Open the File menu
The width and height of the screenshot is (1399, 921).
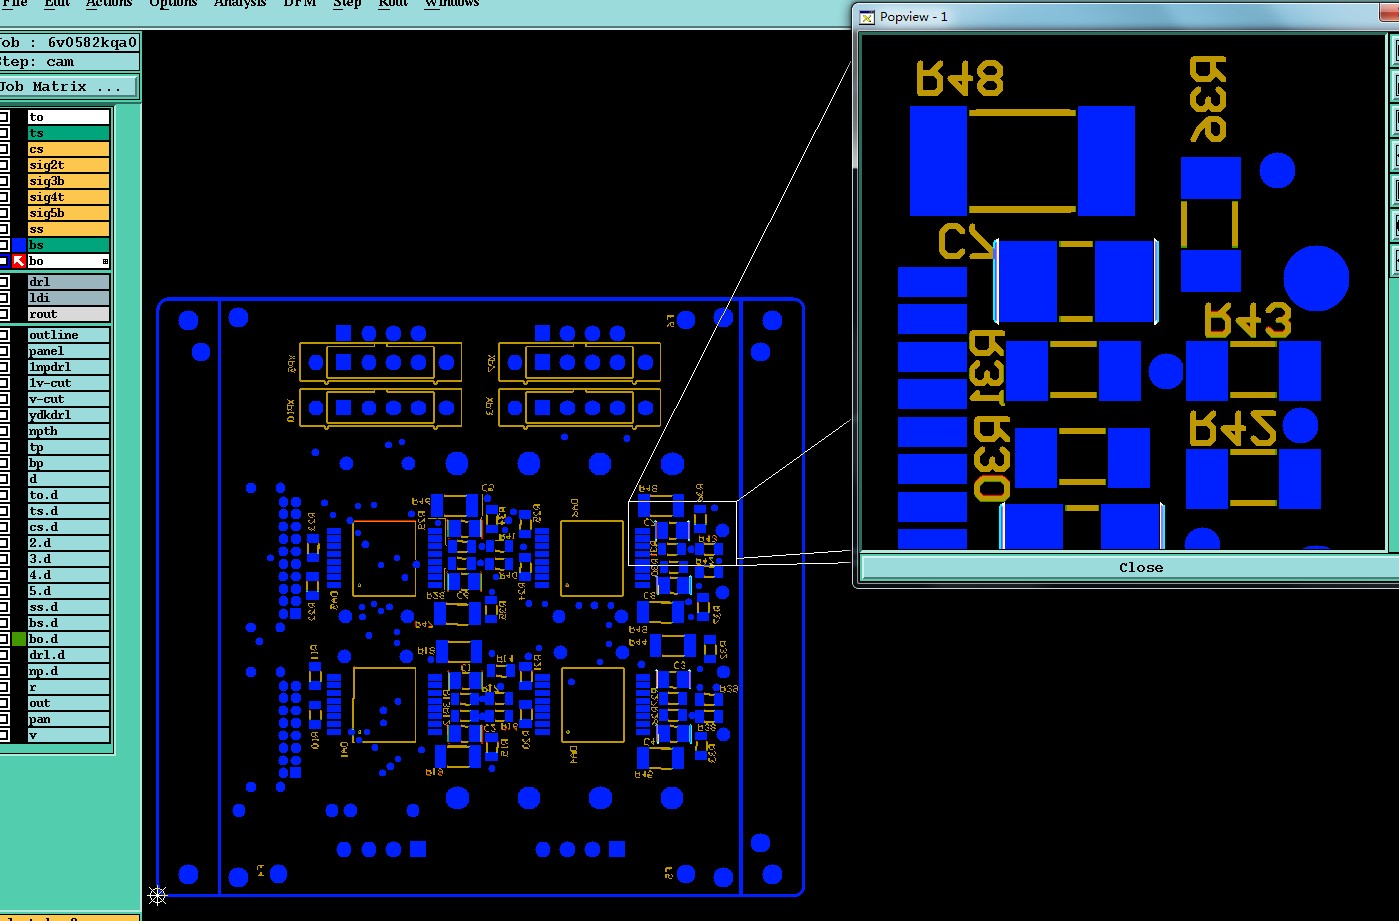tap(14, 4)
